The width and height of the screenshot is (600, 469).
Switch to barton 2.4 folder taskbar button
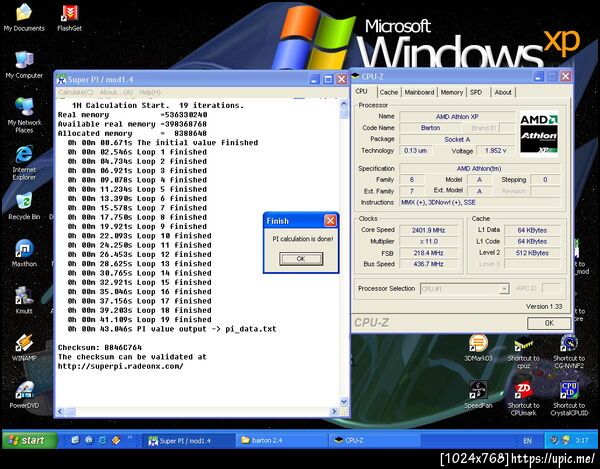pos(282,441)
